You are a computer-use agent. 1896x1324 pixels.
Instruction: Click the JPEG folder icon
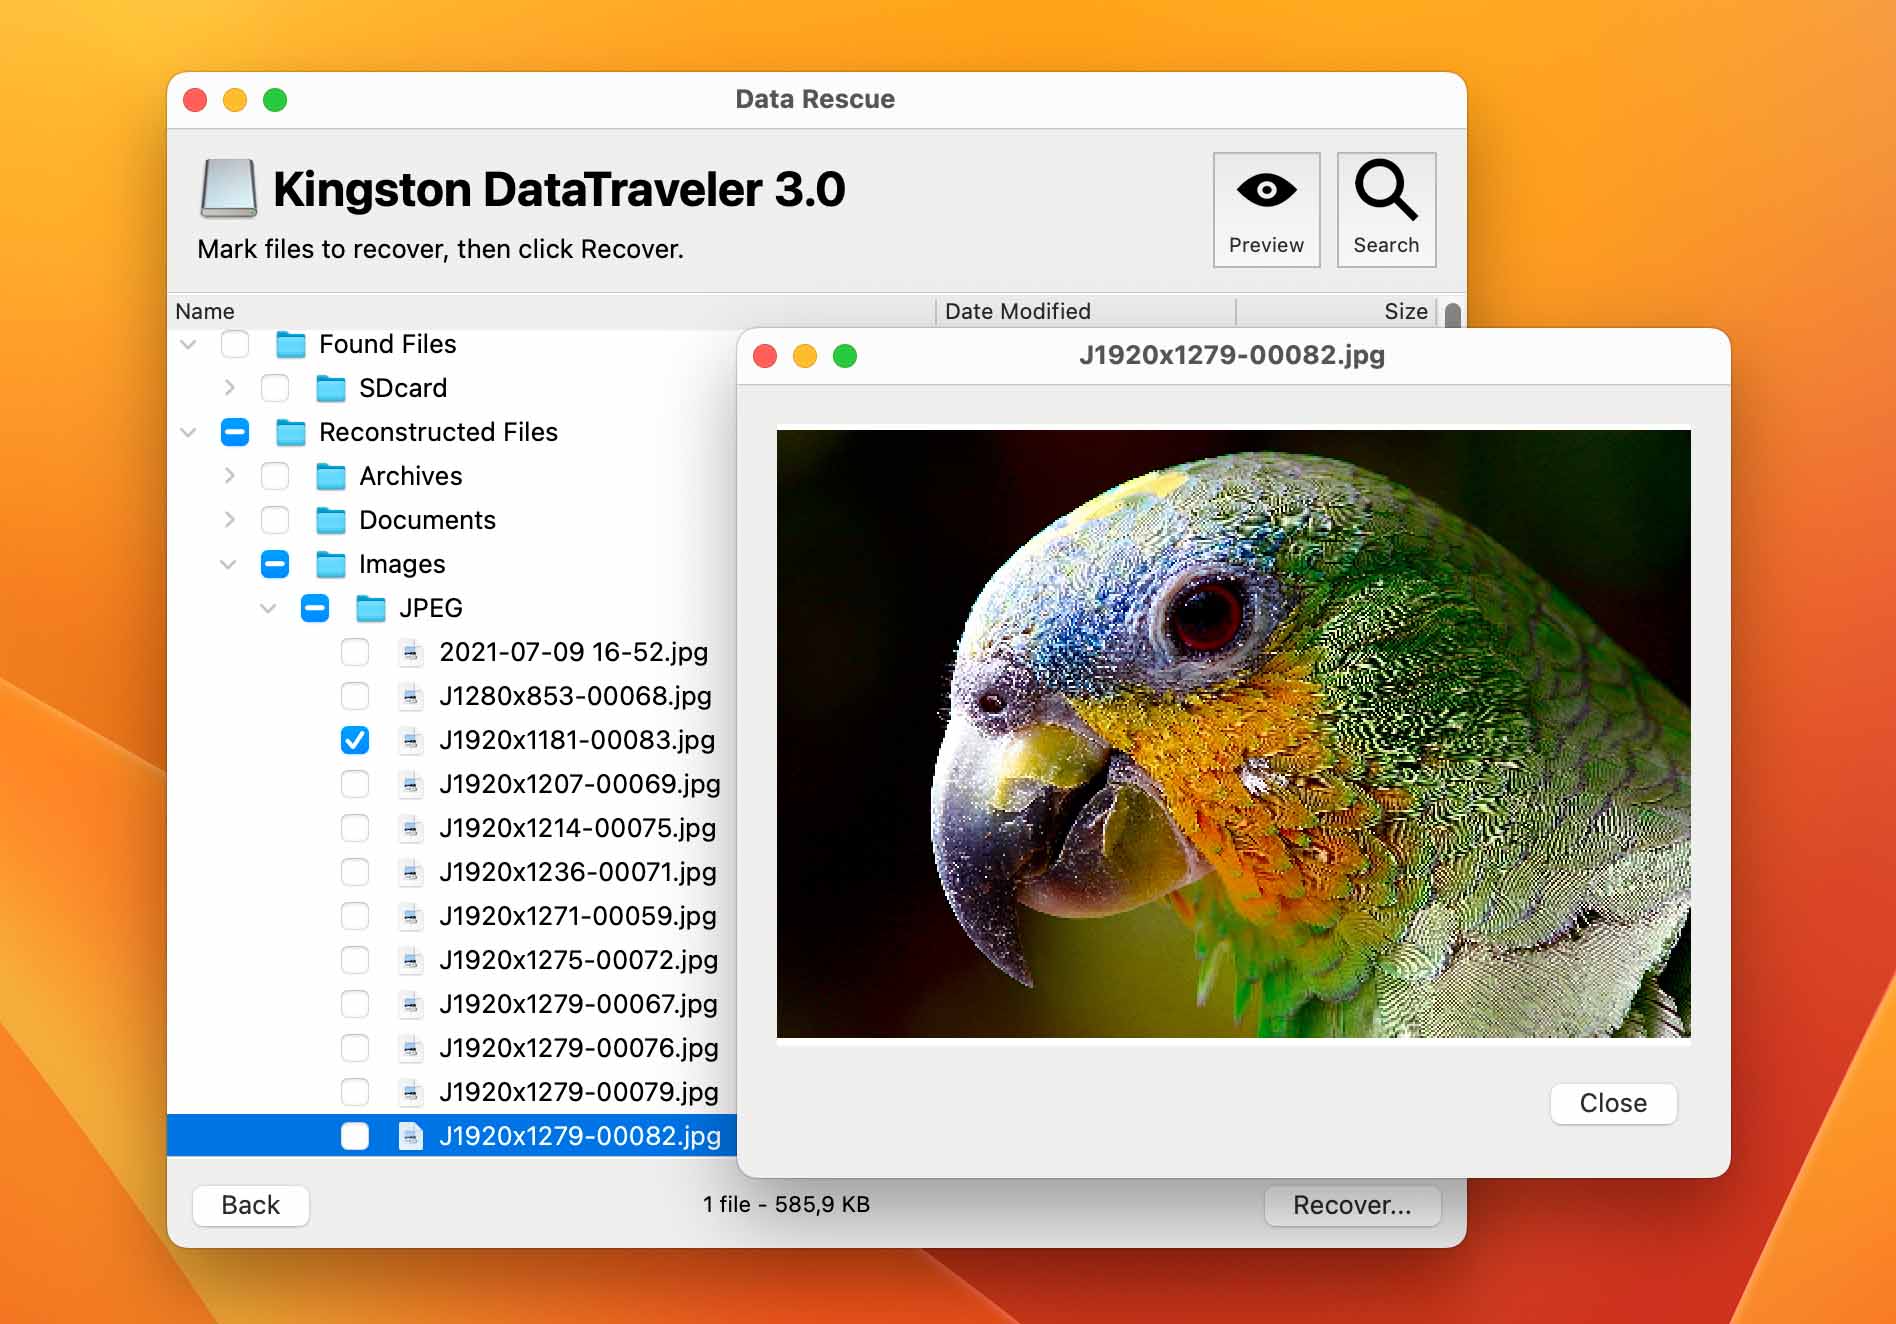tap(371, 608)
